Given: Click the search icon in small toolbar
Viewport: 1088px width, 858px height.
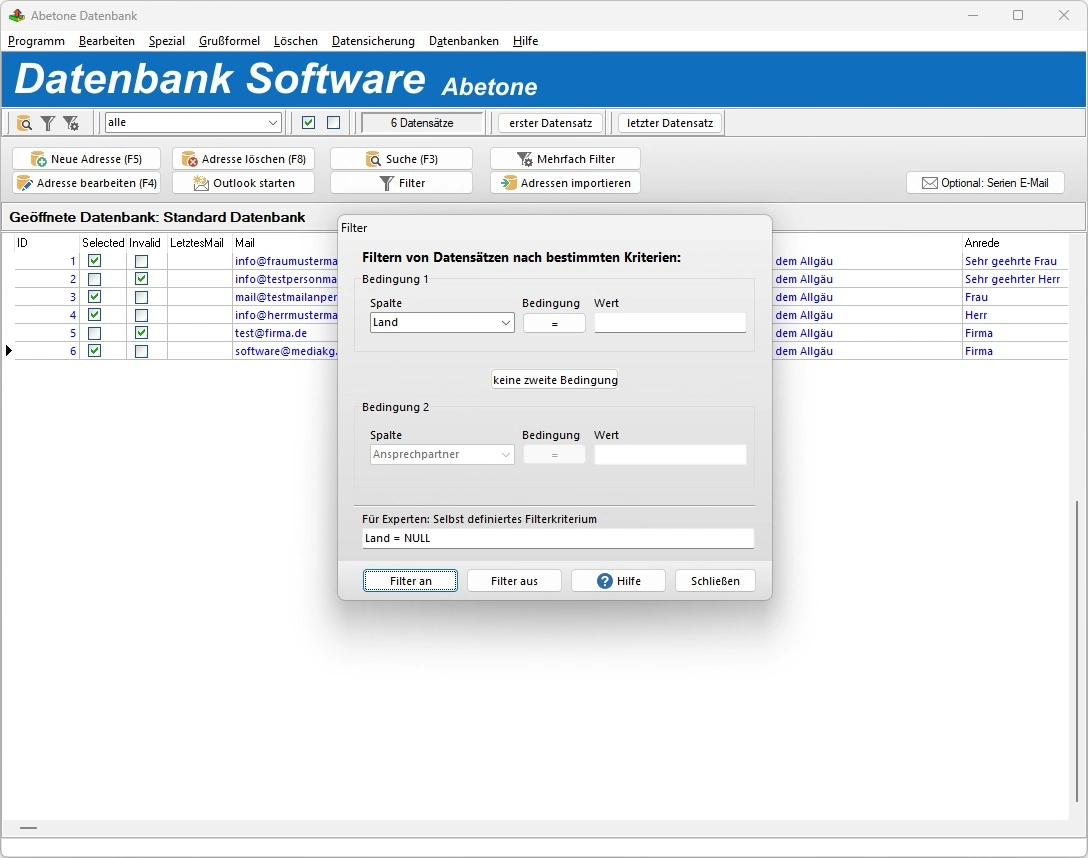Looking at the screenshot, I should click(24, 123).
